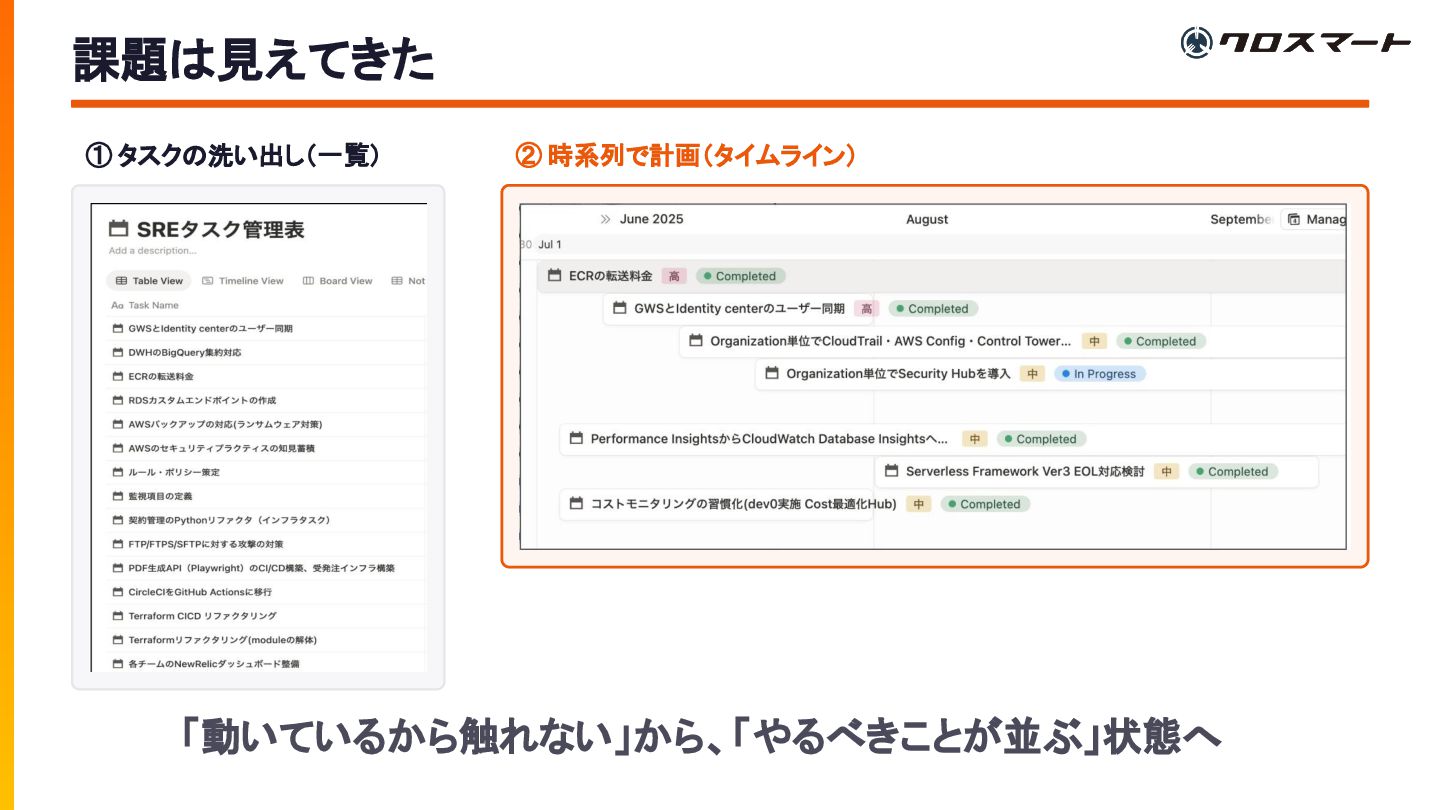Click Completed badge on Organization単位でCloudTrail bar
Image resolution: width=1440 pixels, height=810 pixels.
click(1161, 341)
